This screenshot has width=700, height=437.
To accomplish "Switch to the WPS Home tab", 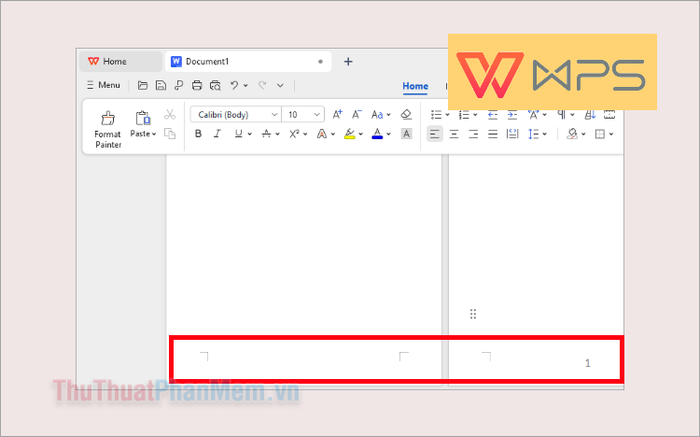I will tap(121, 62).
